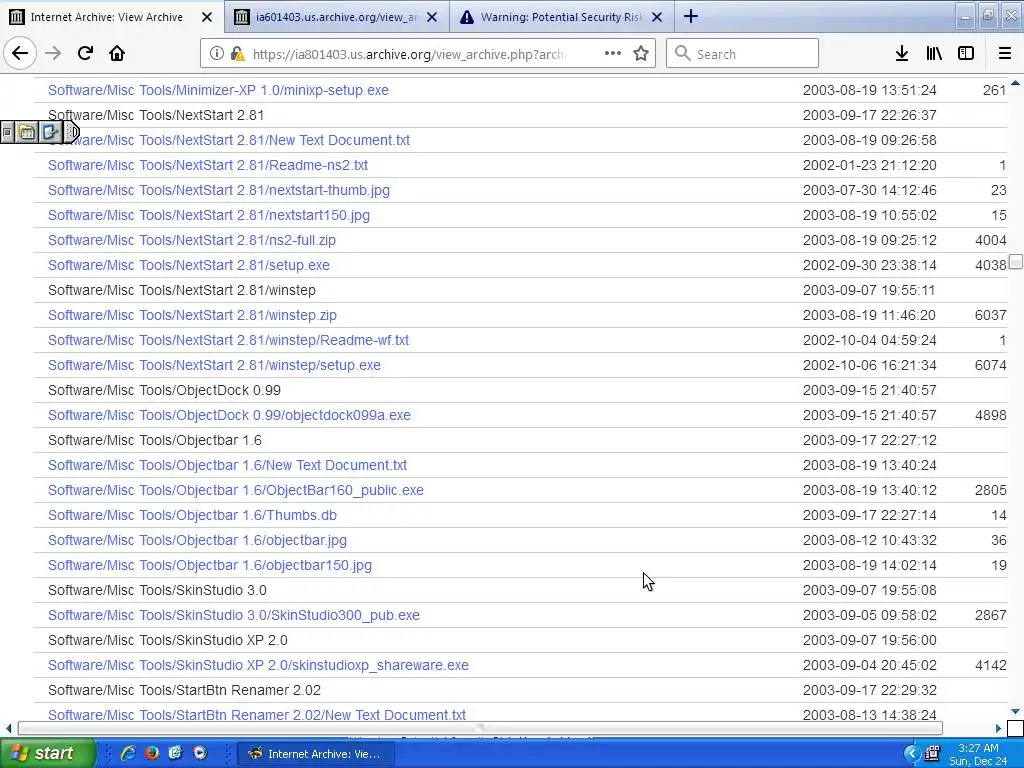Download ns2-full.zip link
This screenshot has height=768, width=1024.
(192, 240)
